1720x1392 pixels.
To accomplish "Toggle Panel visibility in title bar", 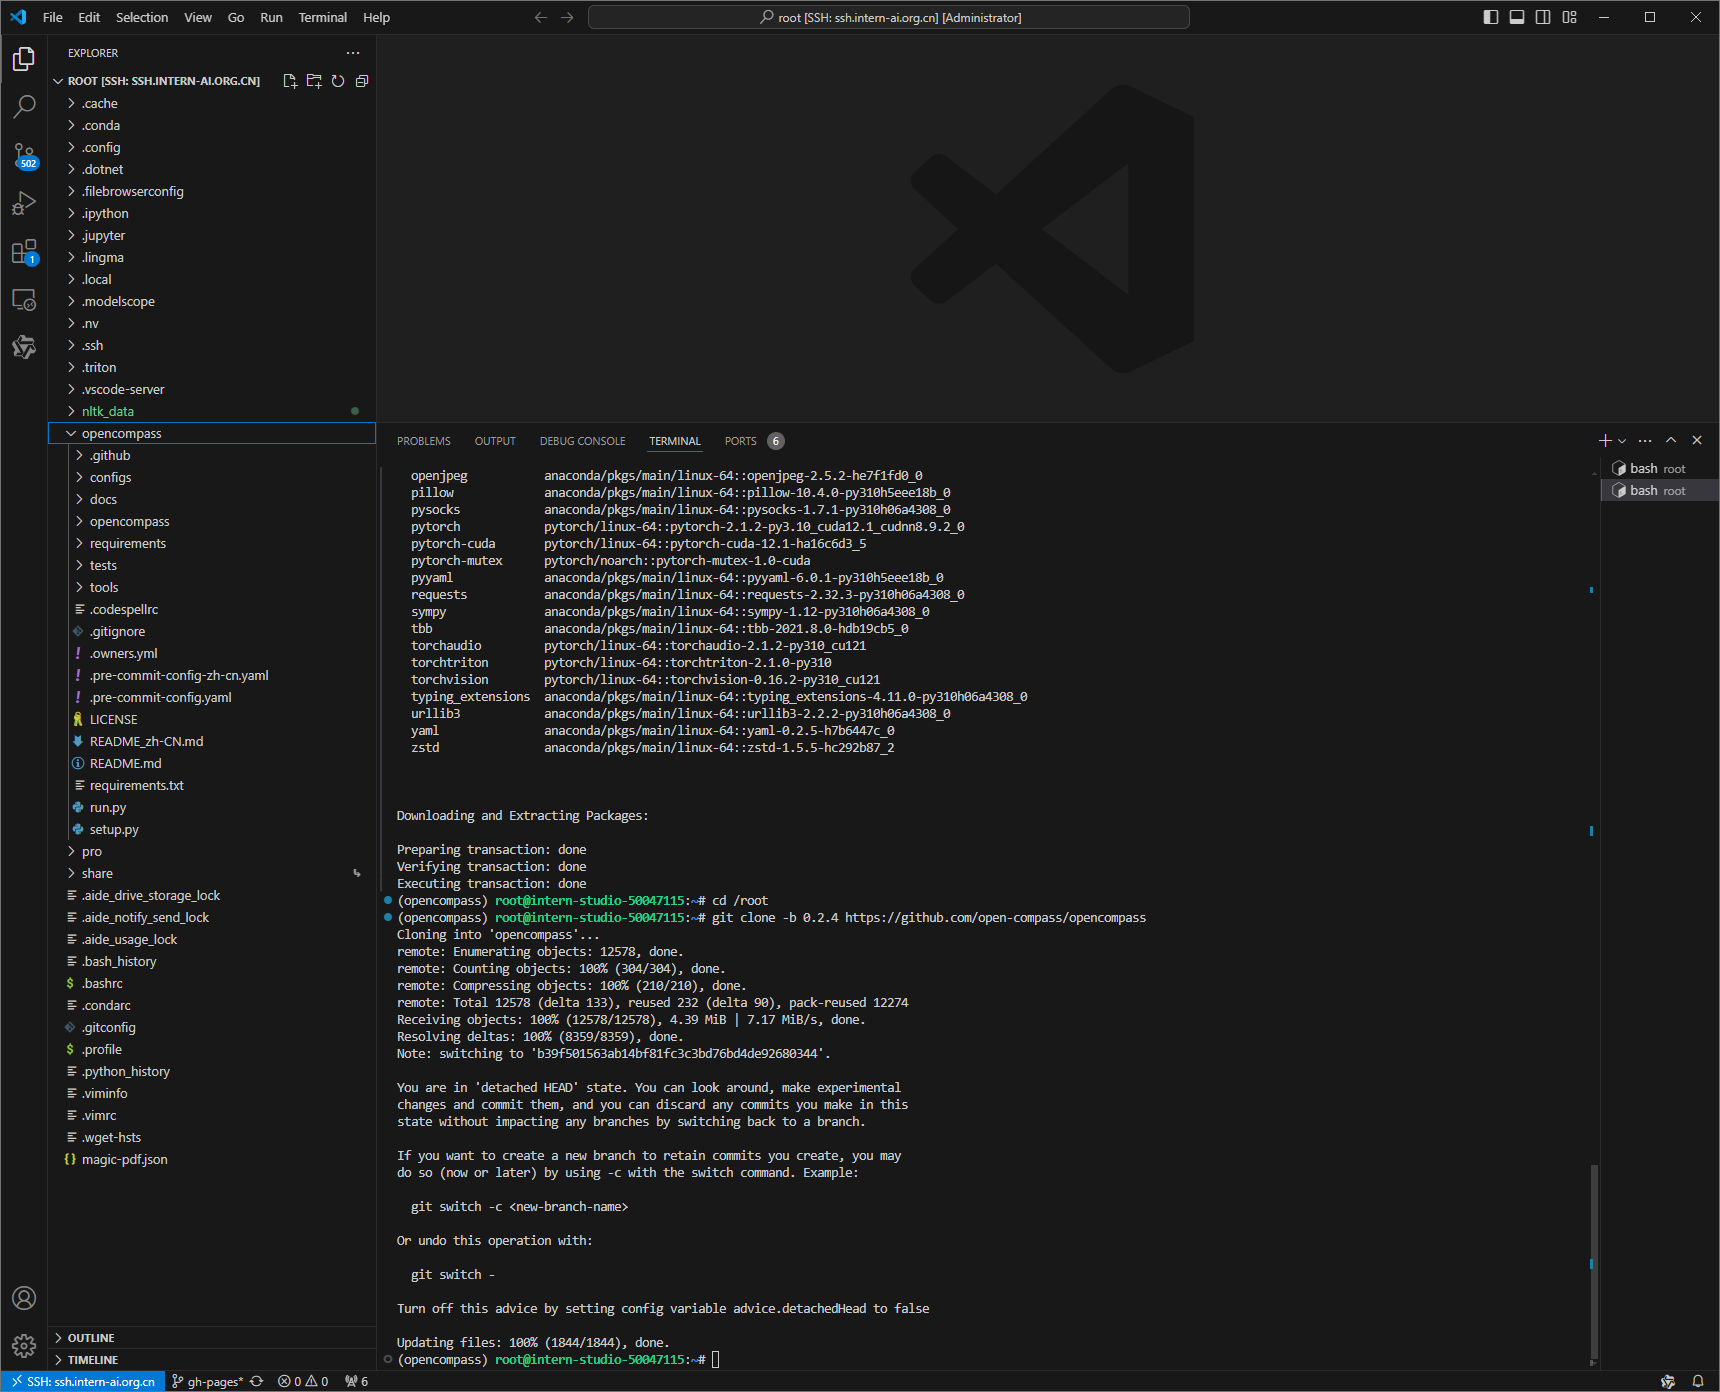I will click(x=1517, y=17).
